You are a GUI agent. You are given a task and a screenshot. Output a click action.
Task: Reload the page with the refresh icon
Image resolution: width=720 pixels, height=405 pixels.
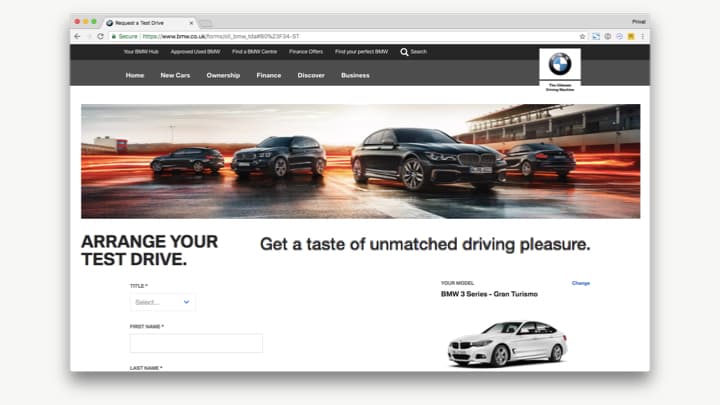click(x=101, y=36)
